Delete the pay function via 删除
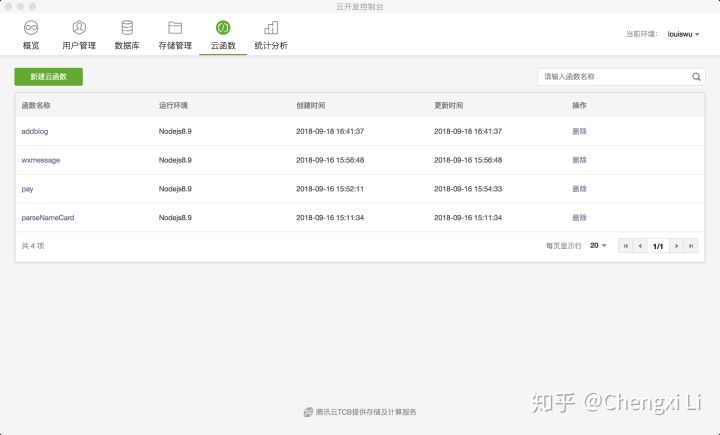This screenshot has width=720, height=435. tap(579, 189)
